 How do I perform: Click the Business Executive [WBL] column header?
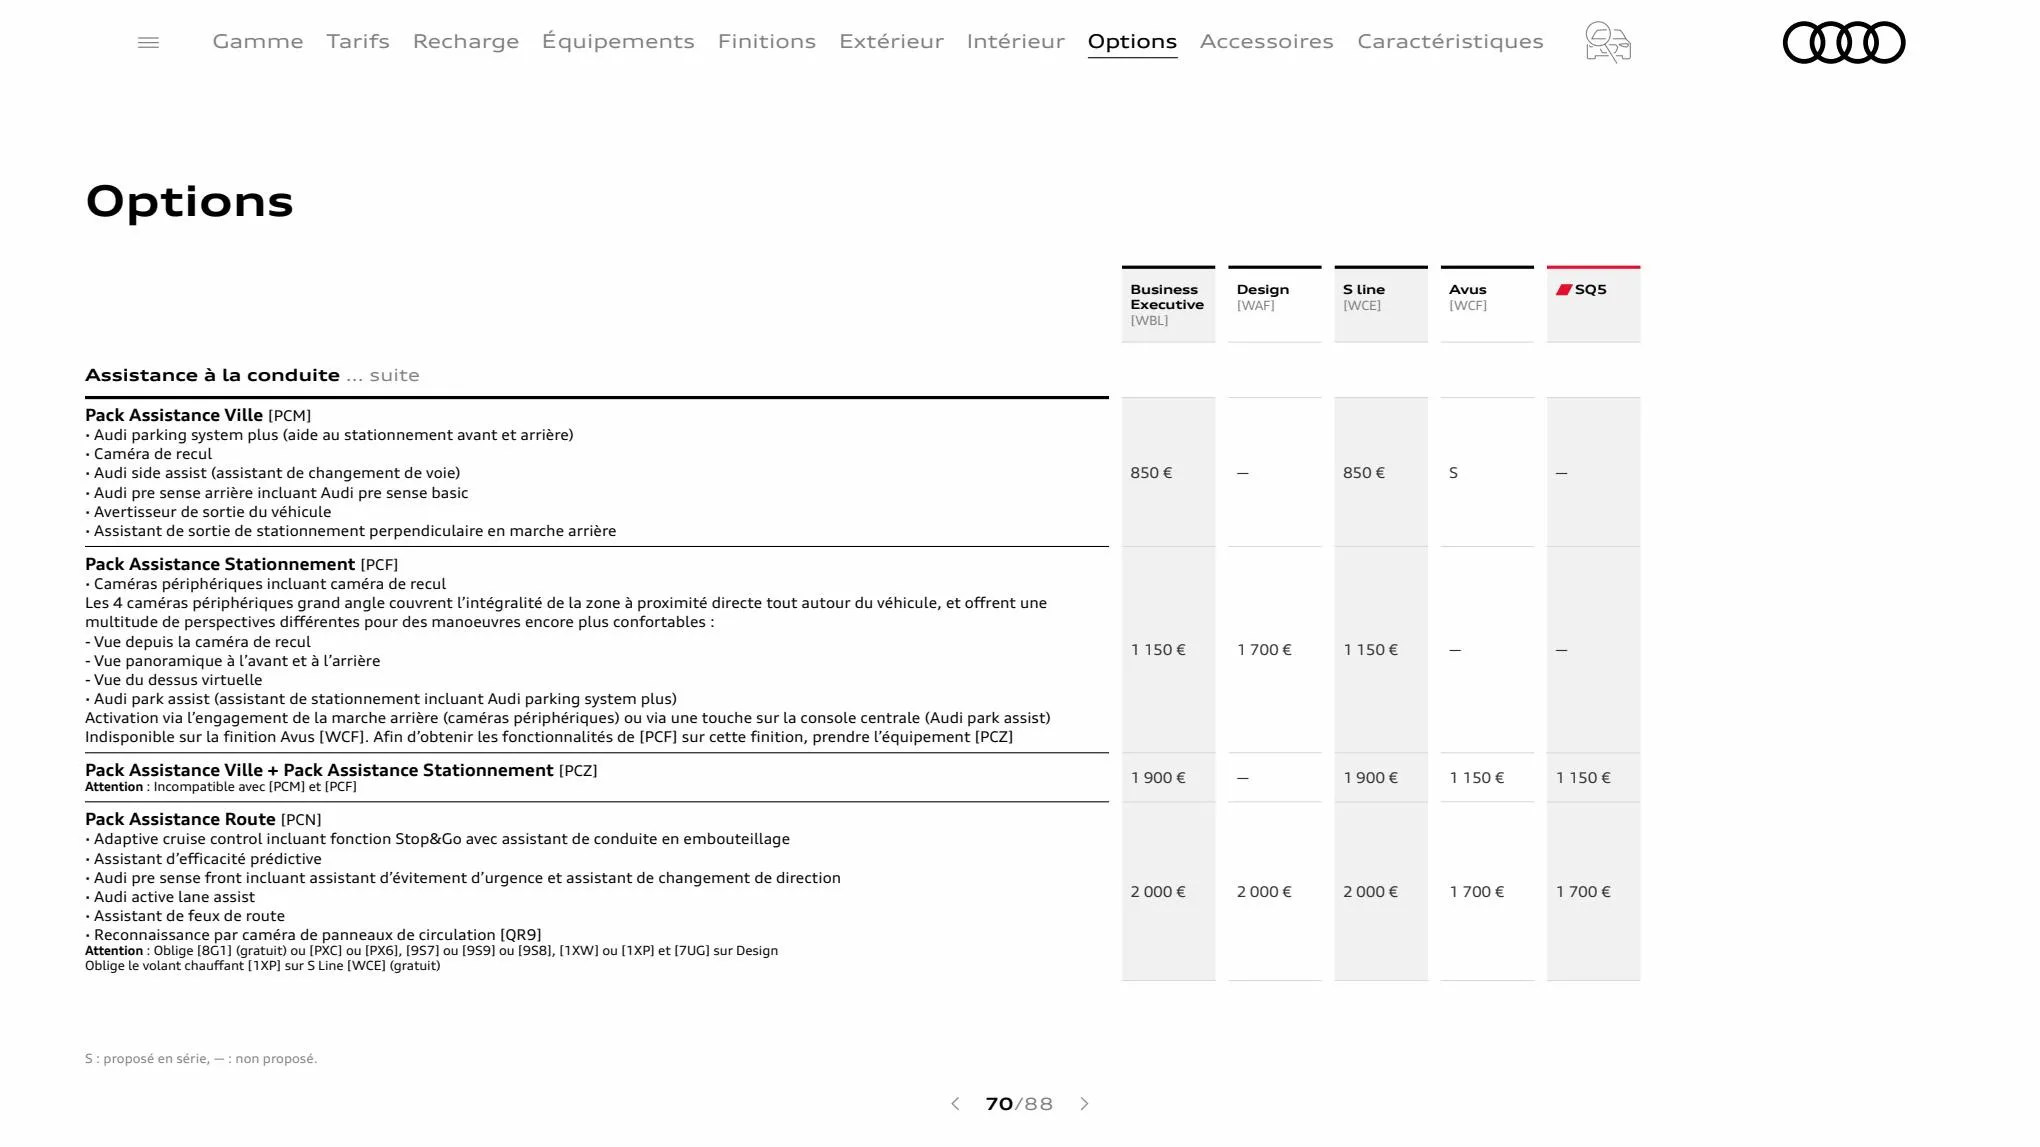point(1168,304)
